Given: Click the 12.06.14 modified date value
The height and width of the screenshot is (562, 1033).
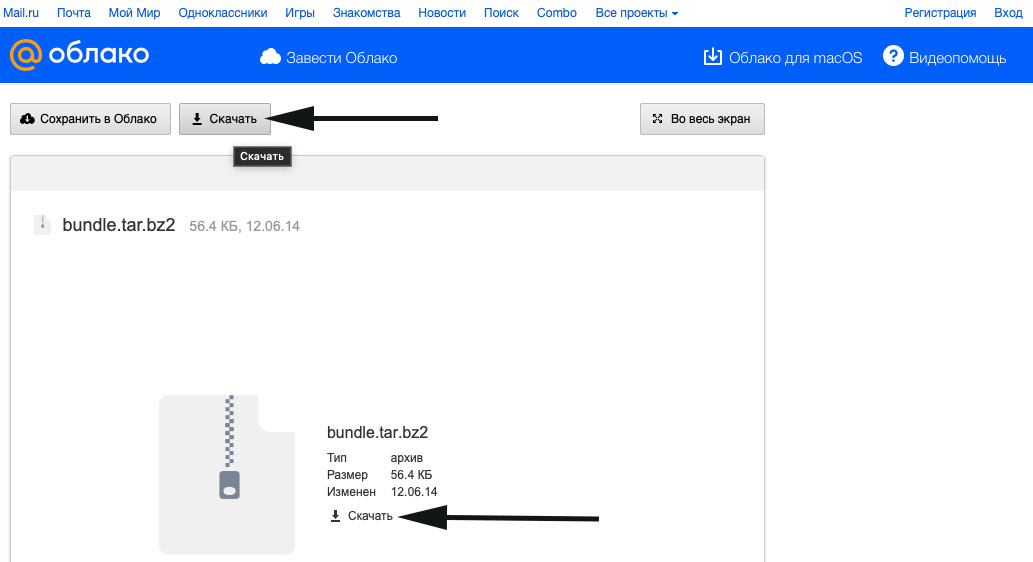Looking at the screenshot, I should pyautogui.click(x=414, y=492).
